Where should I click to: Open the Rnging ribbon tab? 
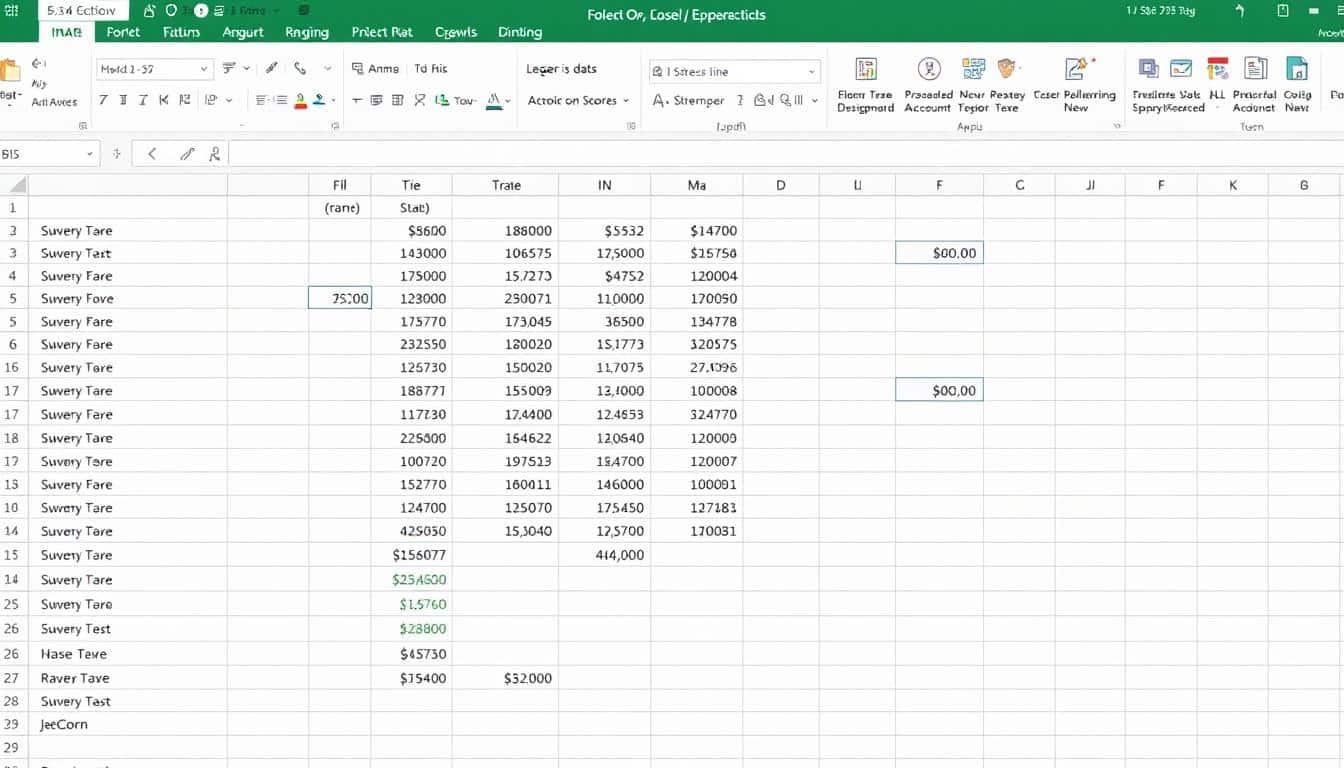(x=307, y=32)
